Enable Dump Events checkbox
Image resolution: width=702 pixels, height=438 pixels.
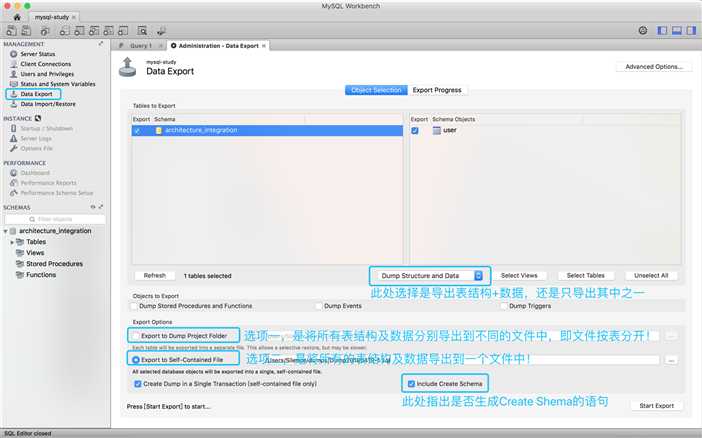(x=319, y=306)
